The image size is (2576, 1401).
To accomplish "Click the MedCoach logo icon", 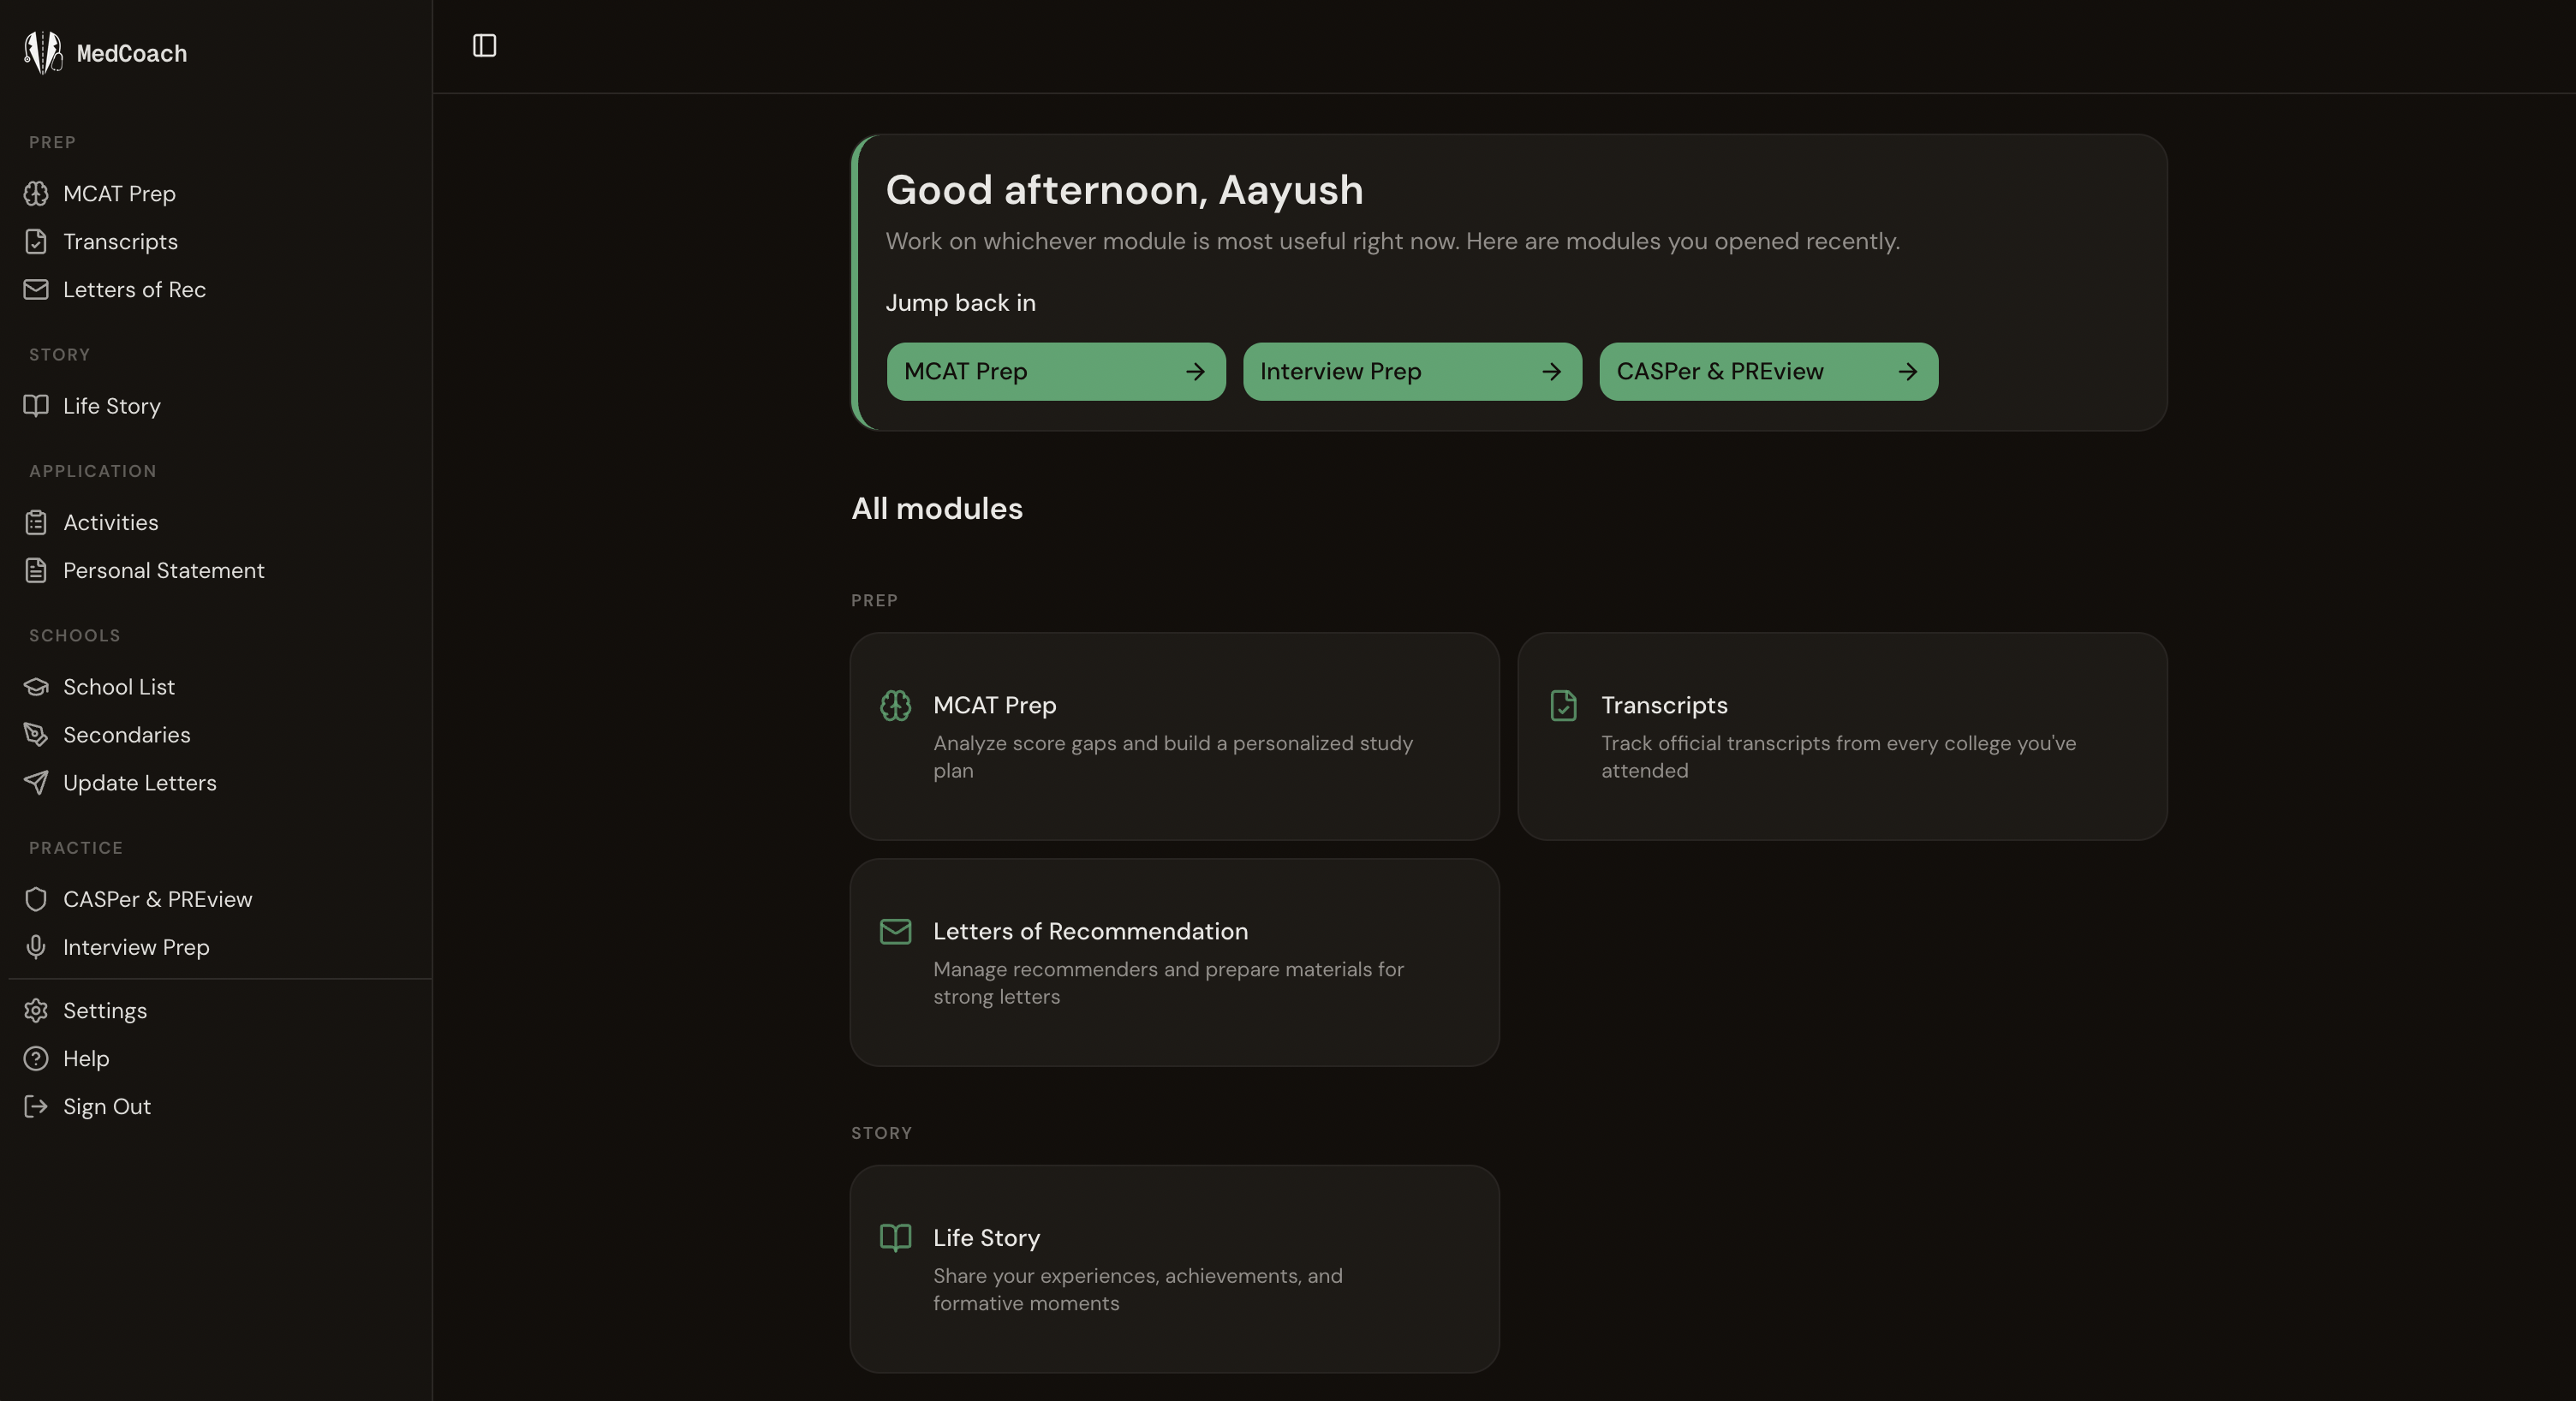I will tap(43, 52).
